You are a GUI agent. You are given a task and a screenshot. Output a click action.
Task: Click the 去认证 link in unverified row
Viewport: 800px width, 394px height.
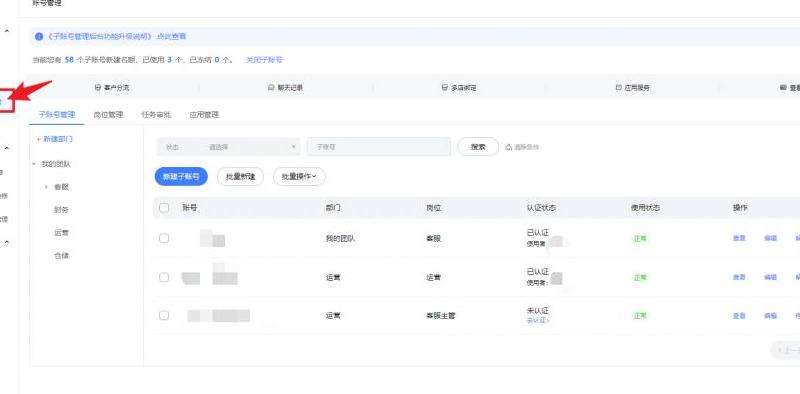tap(538, 321)
